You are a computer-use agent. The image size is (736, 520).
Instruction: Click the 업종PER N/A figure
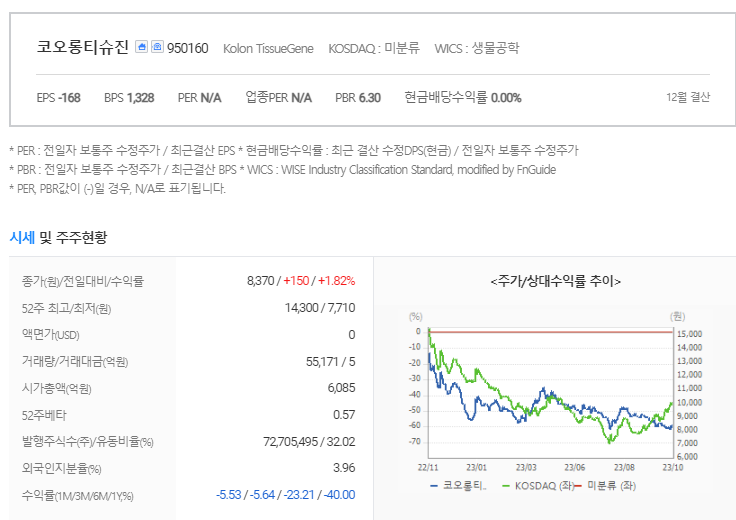tap(279, 98)
